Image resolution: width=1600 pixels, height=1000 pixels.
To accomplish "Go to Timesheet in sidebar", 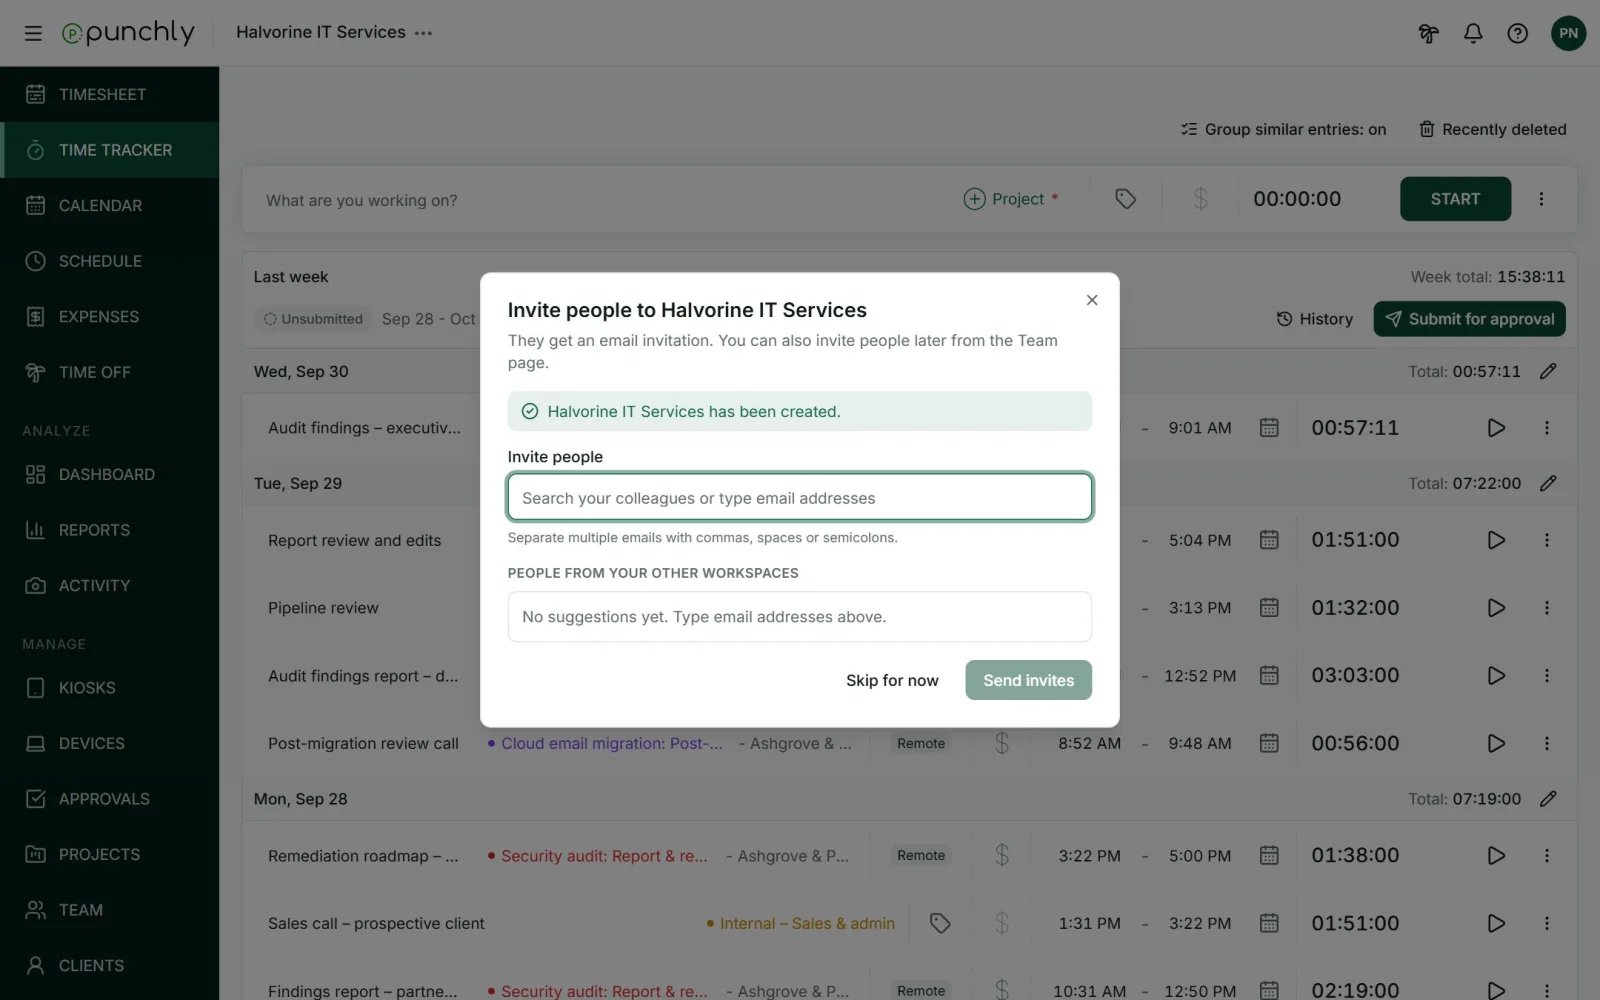I will [109, 94].
